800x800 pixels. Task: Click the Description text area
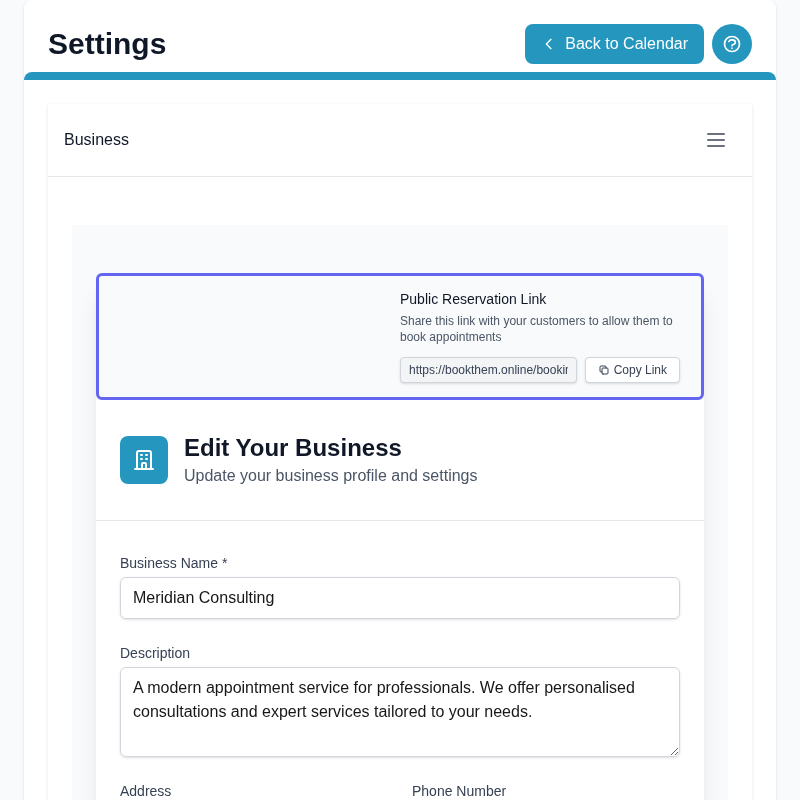pos(400,710)
